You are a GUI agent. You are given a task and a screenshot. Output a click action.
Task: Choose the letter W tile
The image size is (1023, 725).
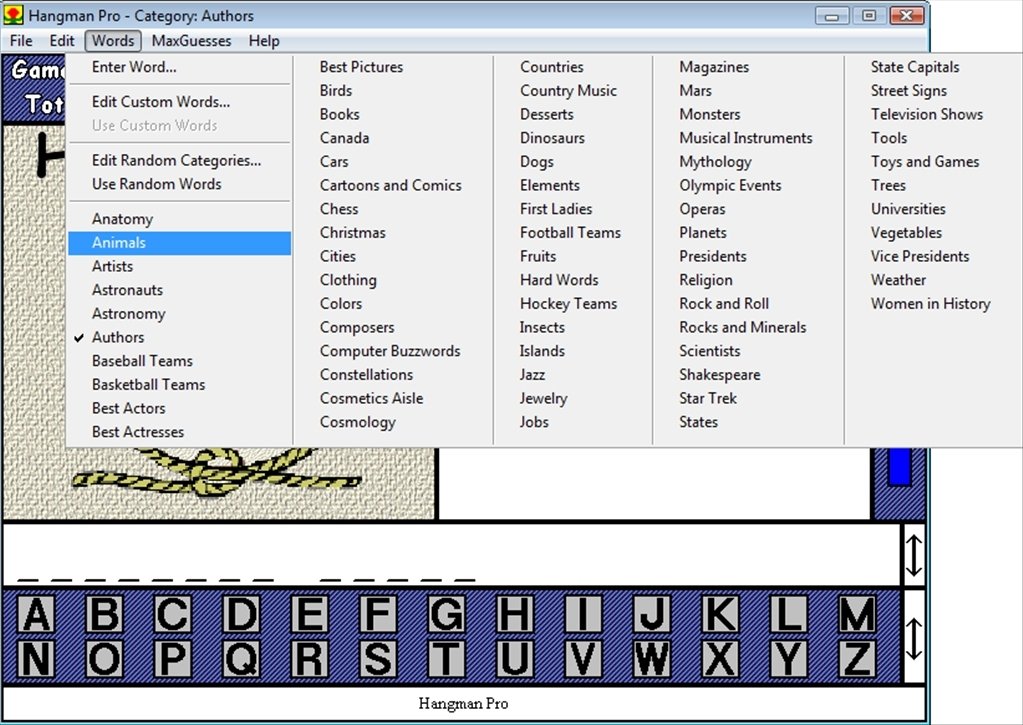coord(651,659)
